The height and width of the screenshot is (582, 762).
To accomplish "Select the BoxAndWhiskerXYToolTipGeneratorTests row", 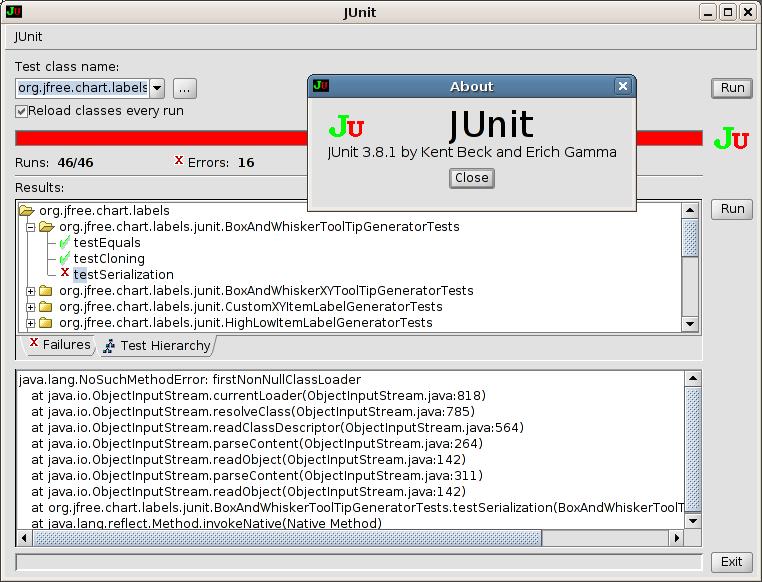I will coord(266,291).
